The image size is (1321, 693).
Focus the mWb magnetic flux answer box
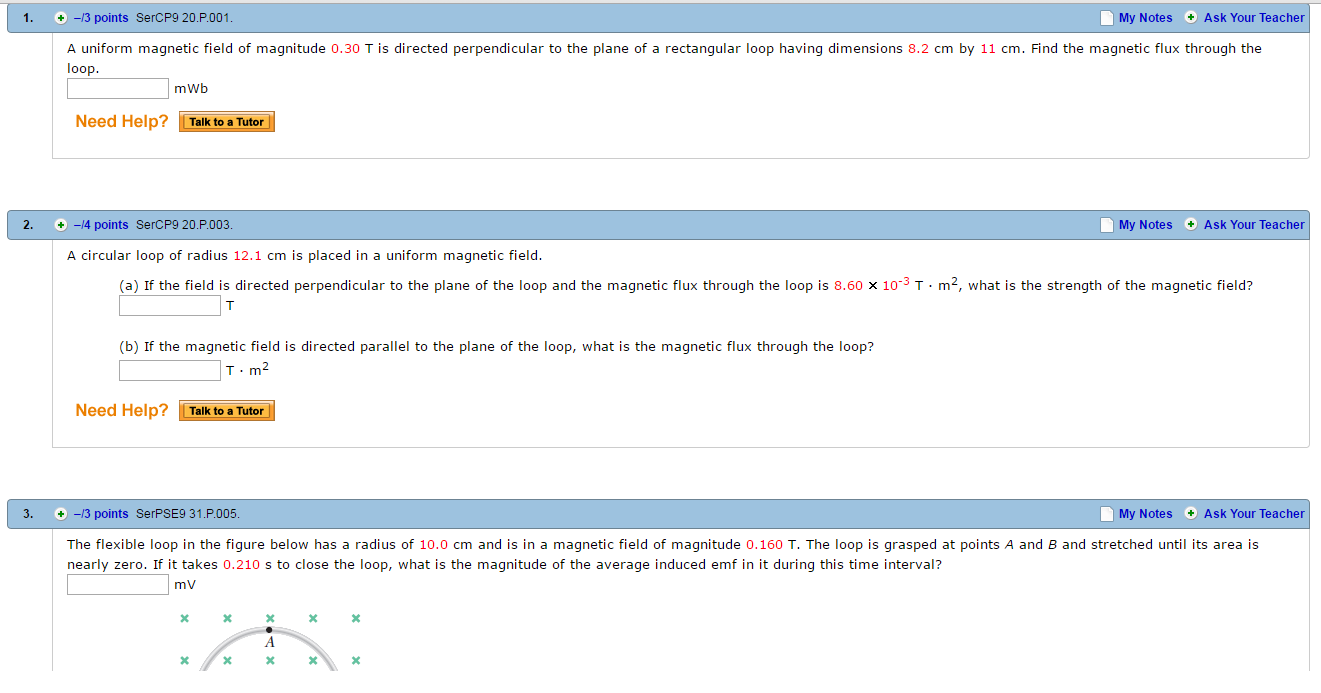[118, 89]
